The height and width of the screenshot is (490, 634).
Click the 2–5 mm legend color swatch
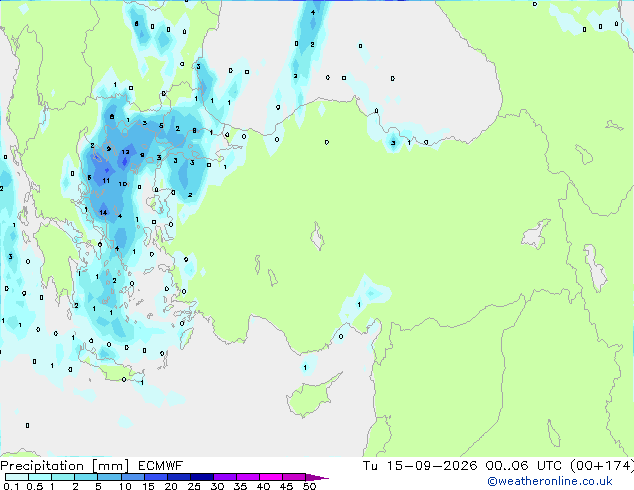click(87, 477)
